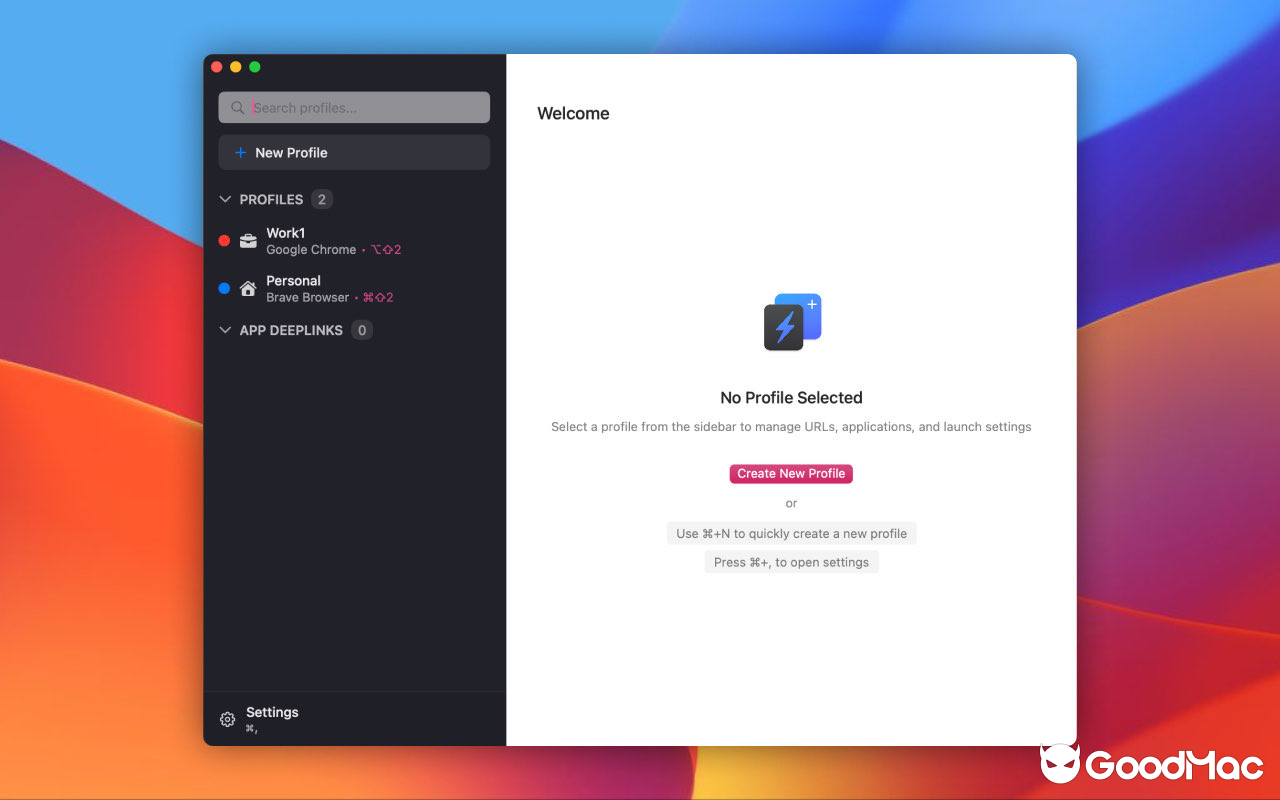1280x800 pixels.
Task: Click the ⌥⇧2 shortcut label on Work1
Action: tap(386, 249)
